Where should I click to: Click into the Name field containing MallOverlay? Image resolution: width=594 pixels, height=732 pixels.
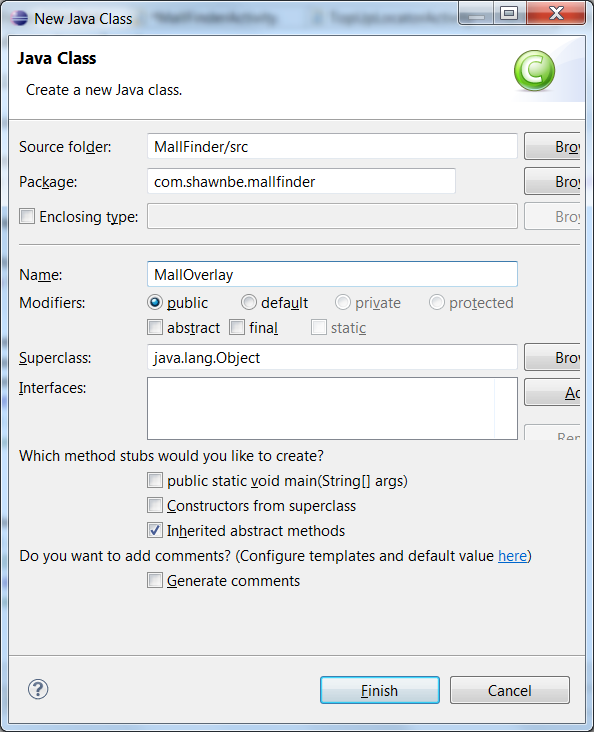tap(332, 274)
